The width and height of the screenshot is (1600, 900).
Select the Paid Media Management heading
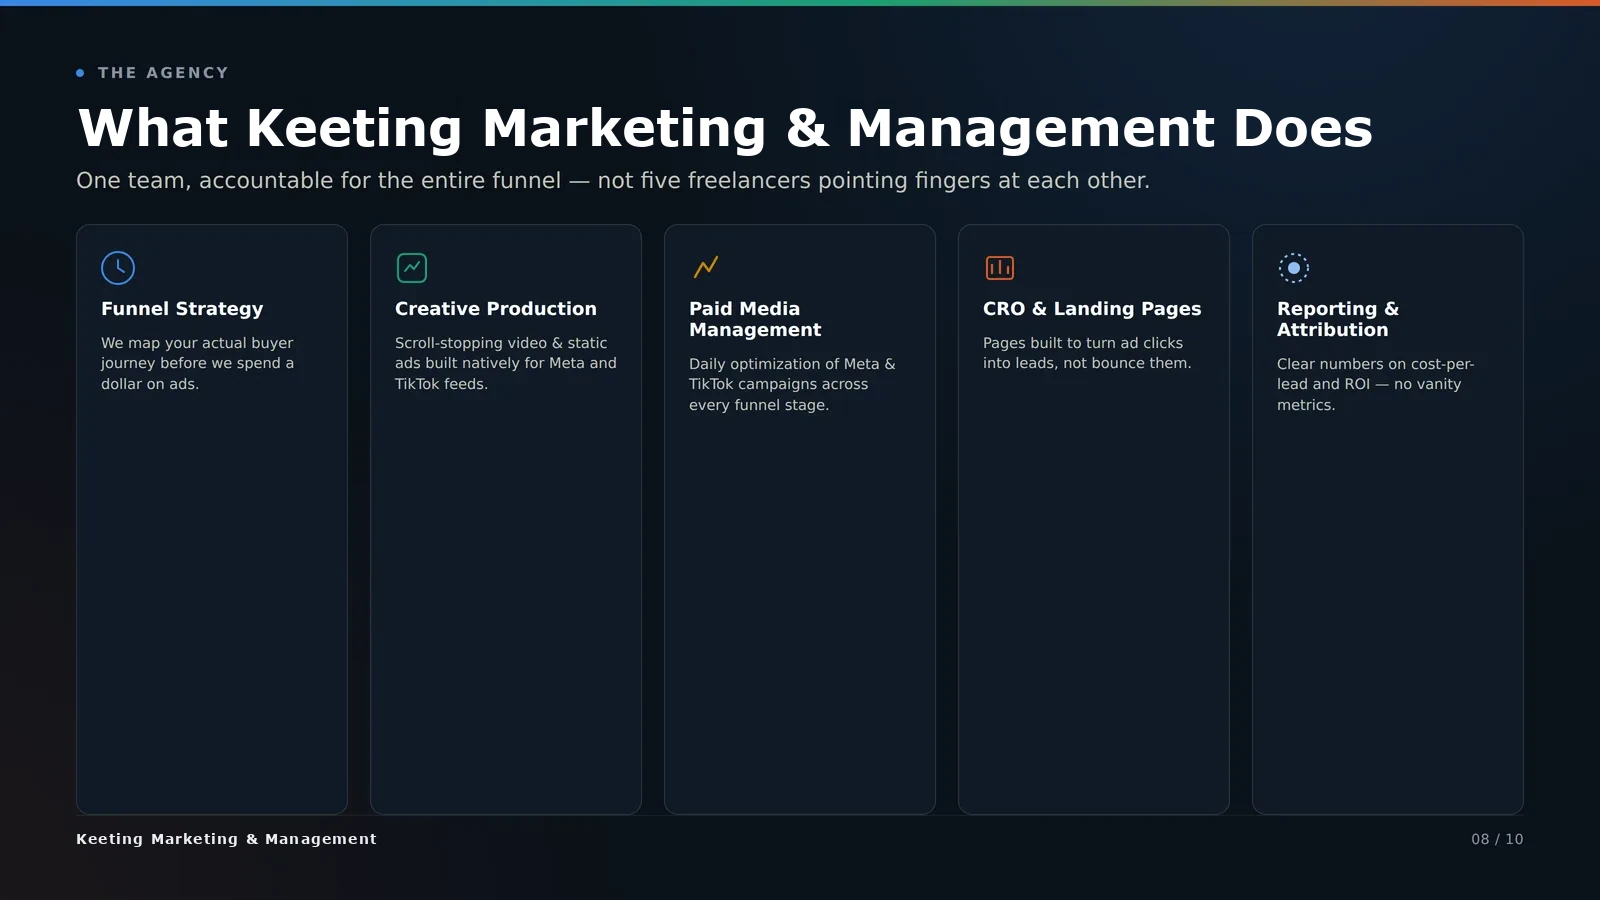tap(755, 320)
